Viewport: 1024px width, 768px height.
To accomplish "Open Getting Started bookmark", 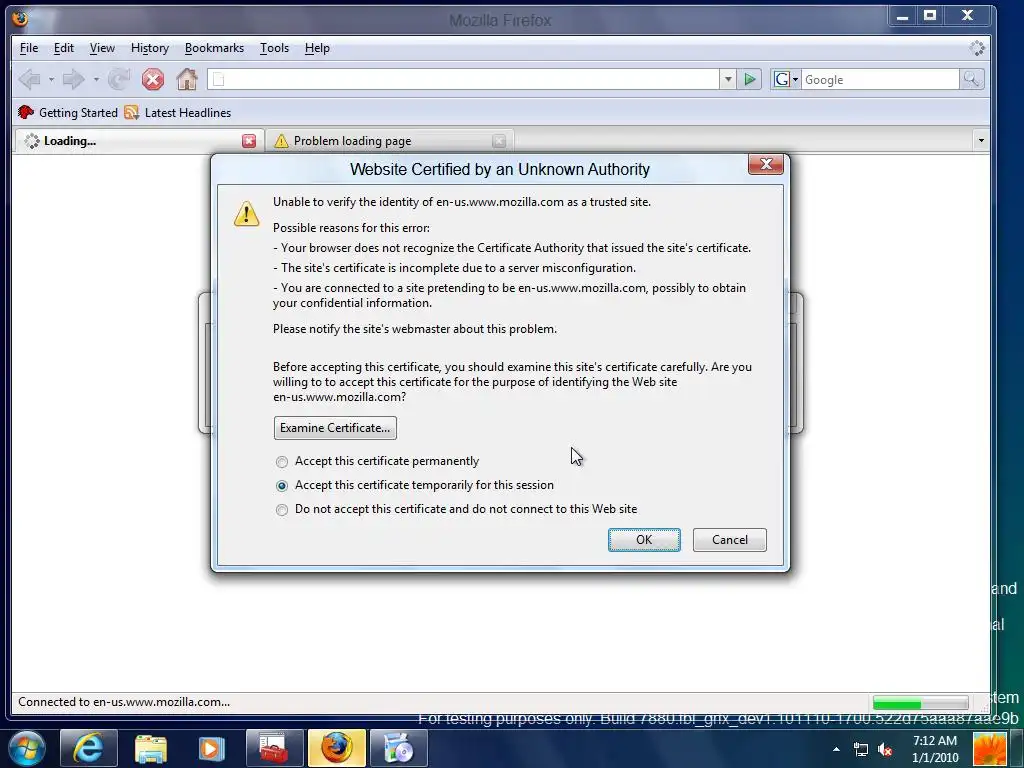I will pyautogui.click(x=67, y=112).
